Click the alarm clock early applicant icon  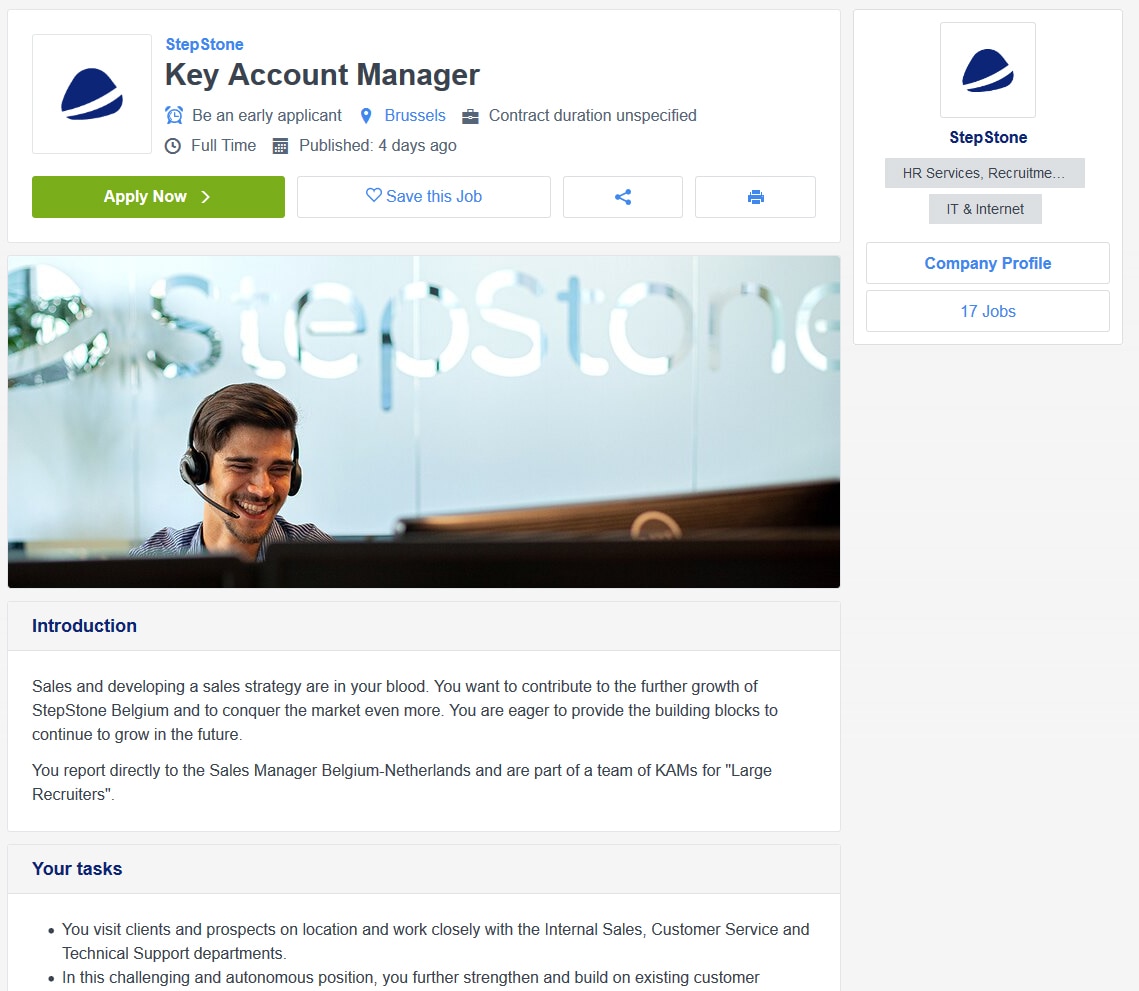(174, 116)
